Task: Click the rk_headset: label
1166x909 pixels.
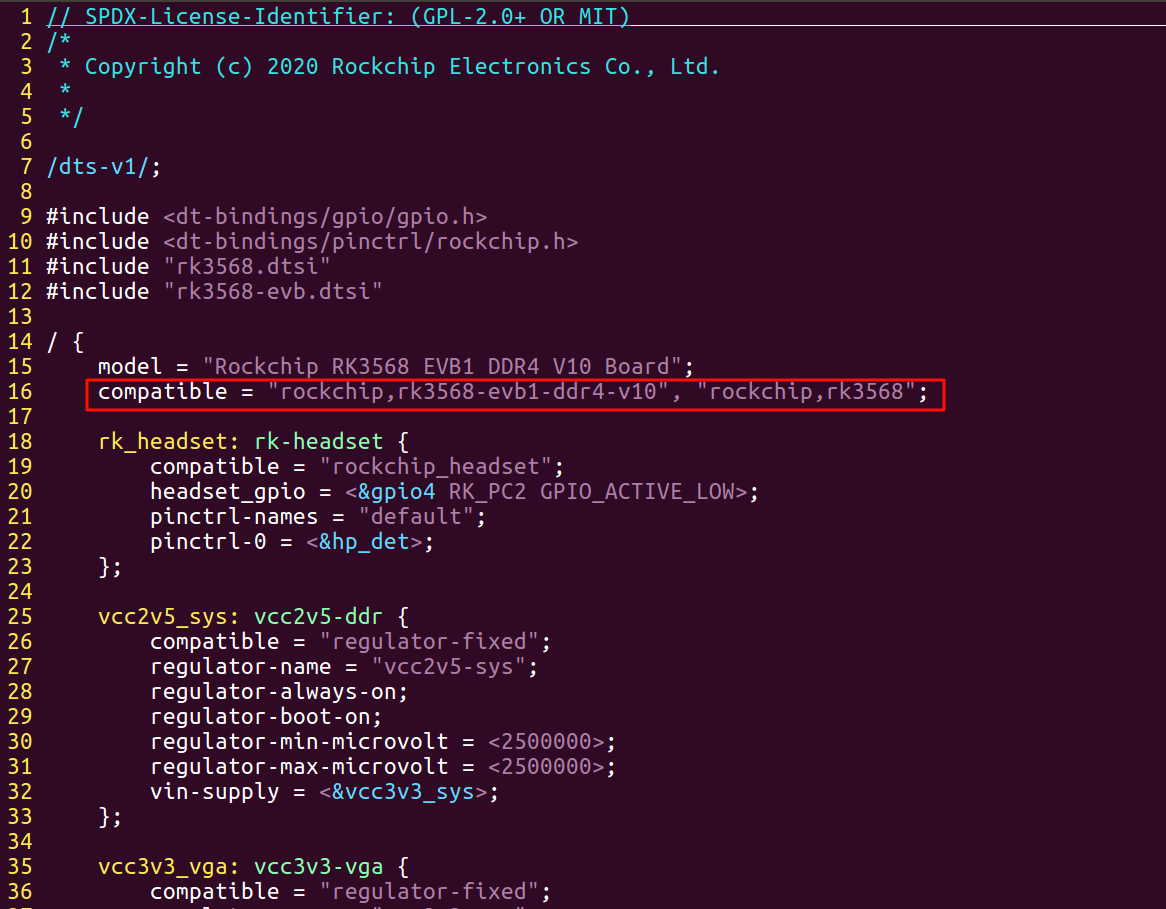Action: click(x=169, y=442)
